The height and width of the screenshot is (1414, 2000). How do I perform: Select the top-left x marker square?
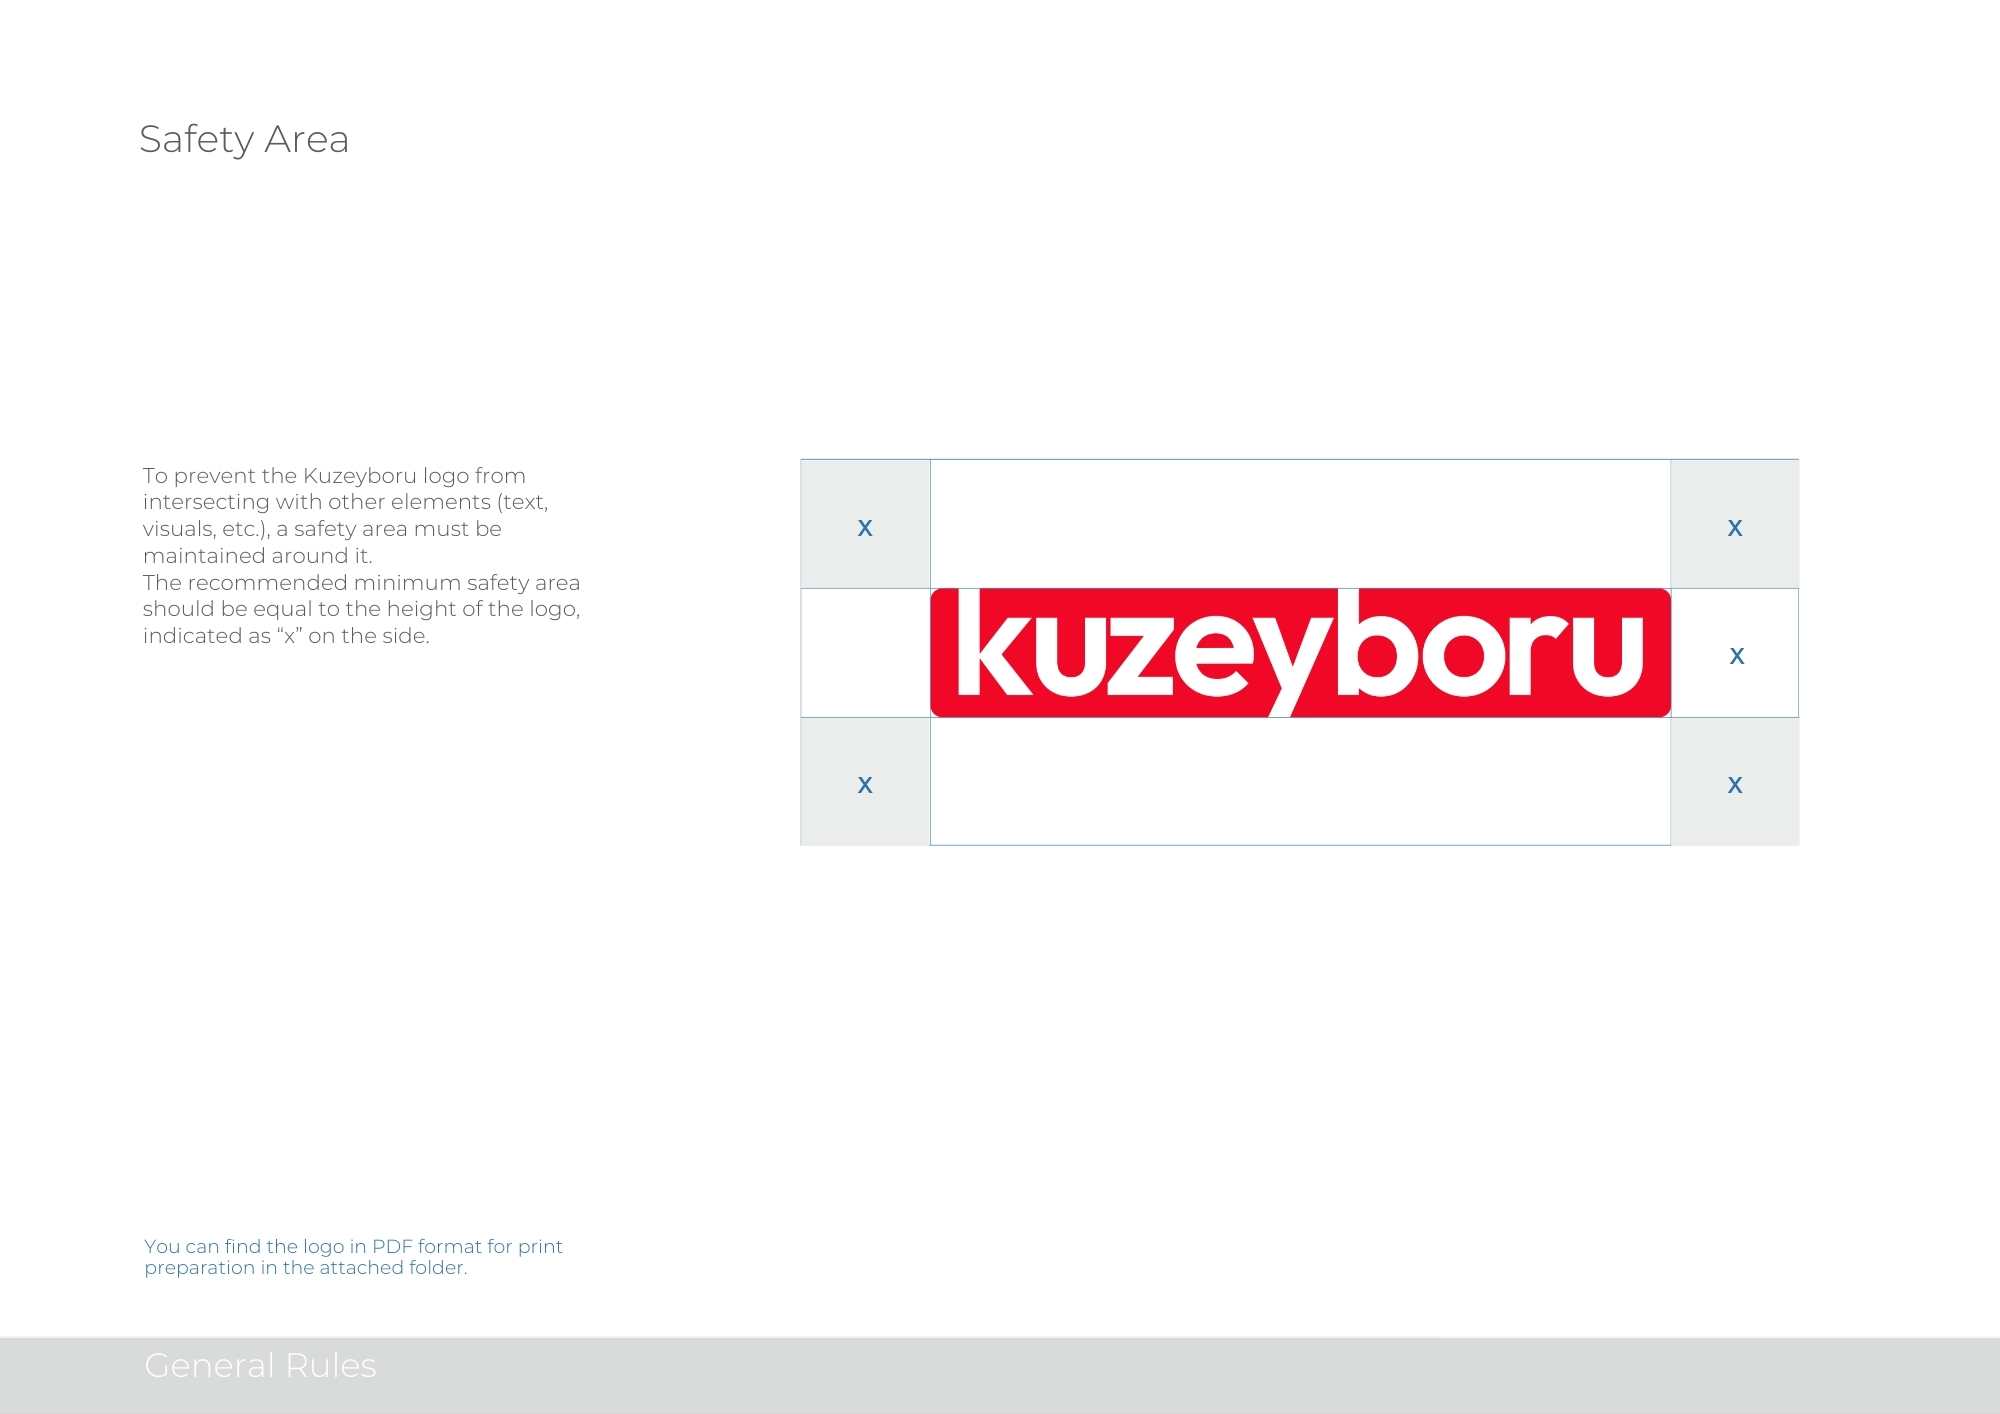pyautogui.click(x=865, y=524)
